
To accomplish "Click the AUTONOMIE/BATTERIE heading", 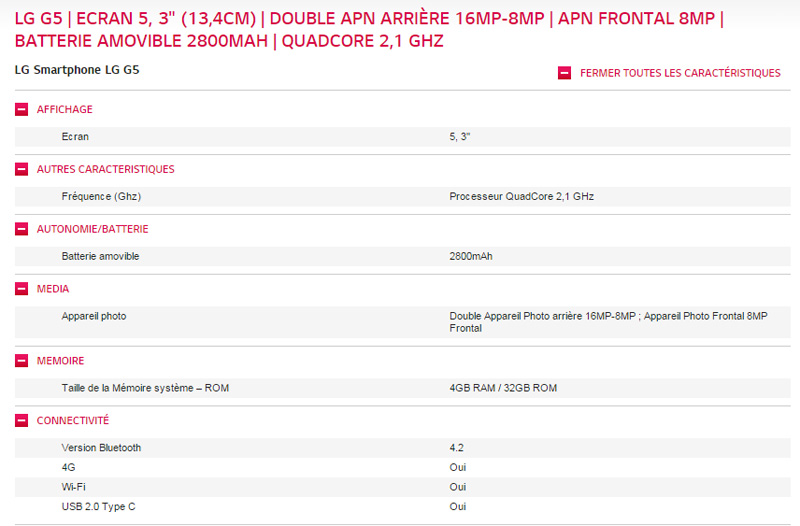I will click(92, 229).
